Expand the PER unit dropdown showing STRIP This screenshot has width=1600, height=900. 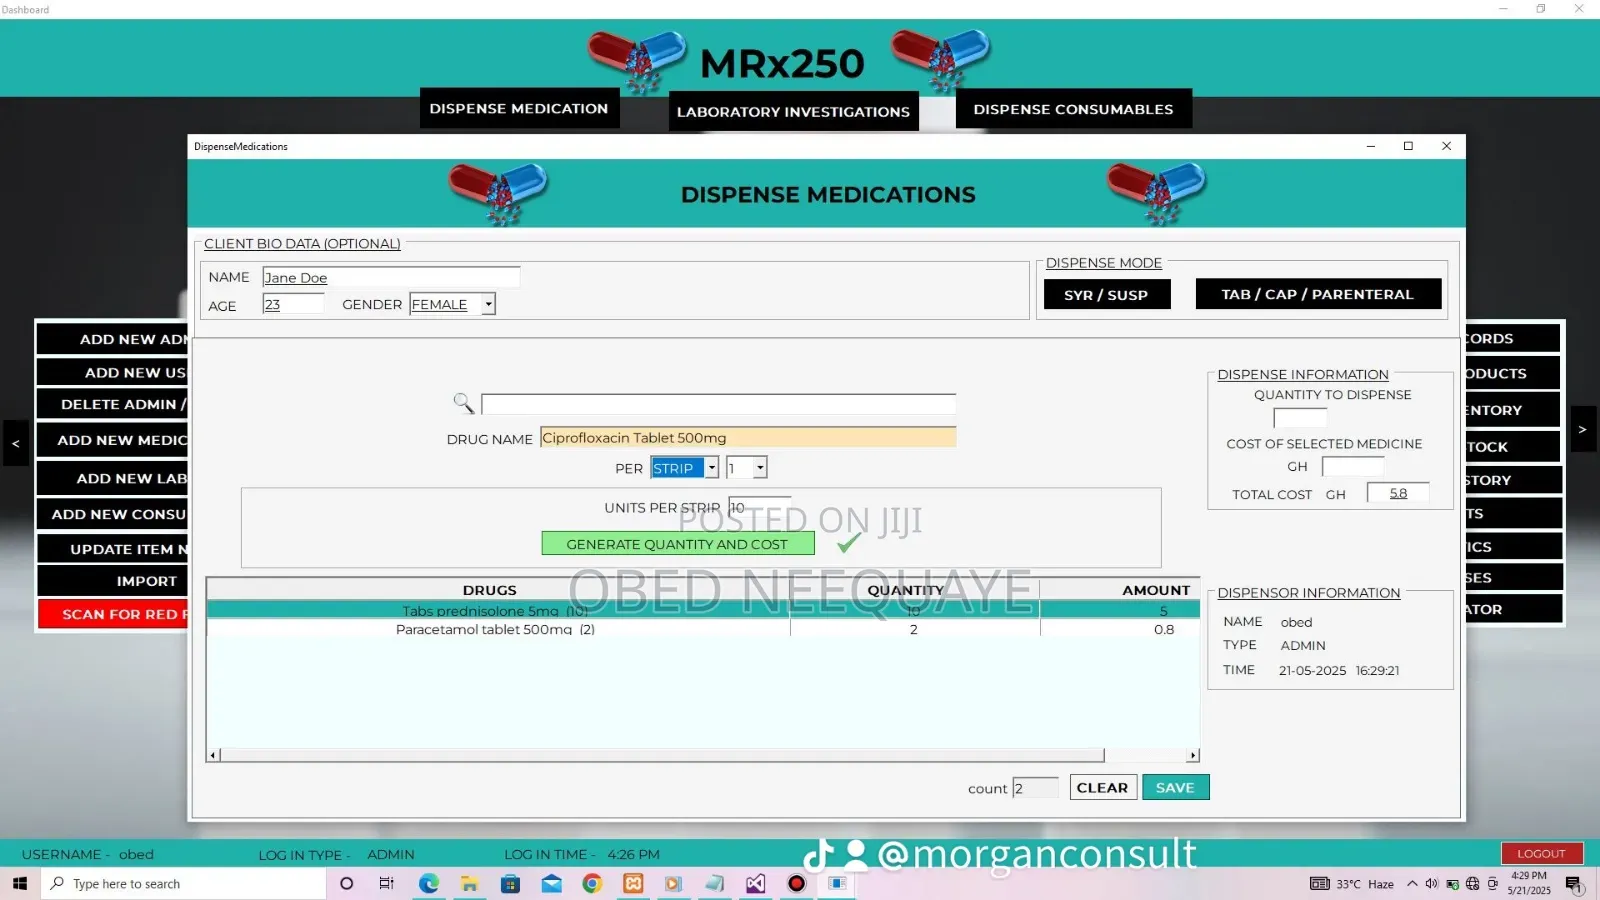tap(711, 467)
